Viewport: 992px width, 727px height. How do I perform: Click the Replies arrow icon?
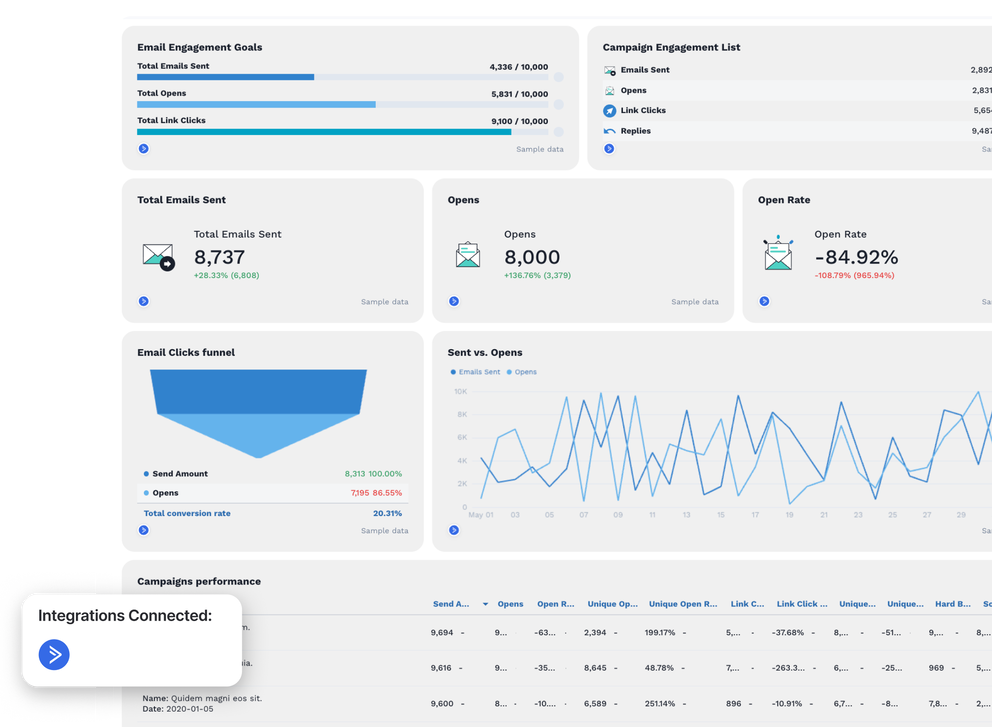(609, 131)
